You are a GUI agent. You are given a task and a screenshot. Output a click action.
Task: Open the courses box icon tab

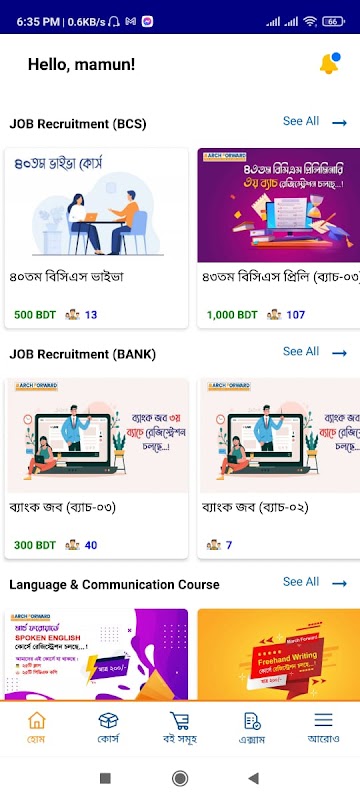[x=108, y=720]
